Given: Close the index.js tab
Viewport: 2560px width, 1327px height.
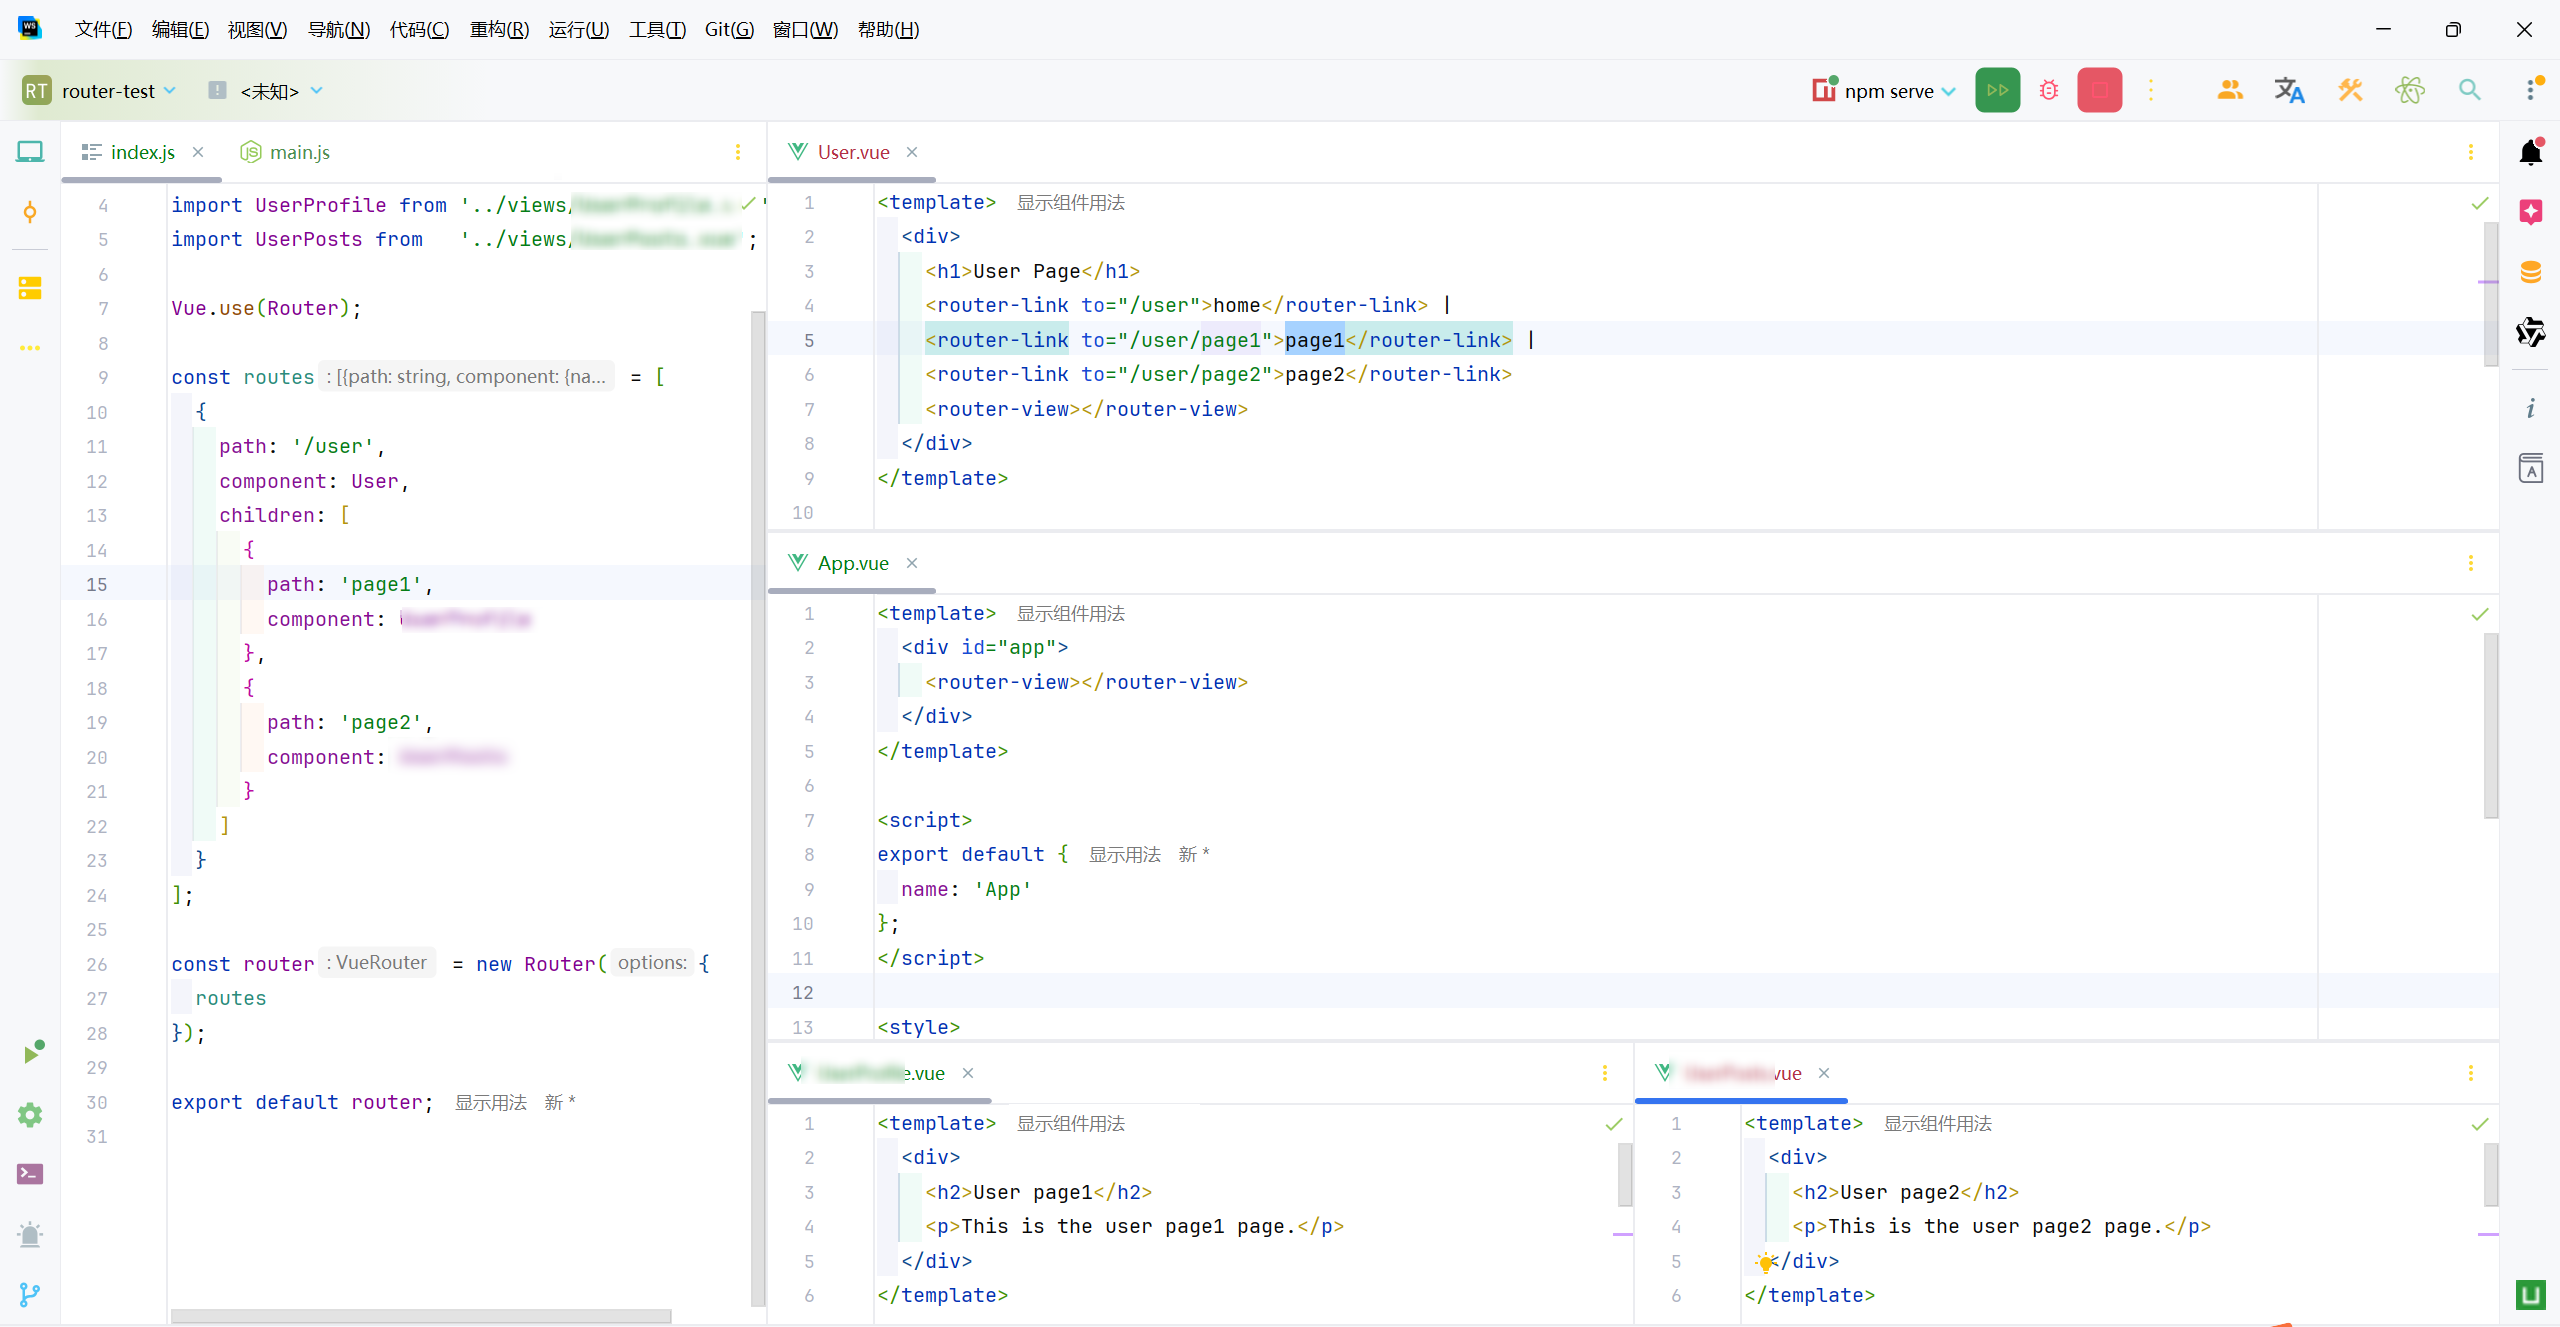Looking at the screenshot, I should click(198, 152).
